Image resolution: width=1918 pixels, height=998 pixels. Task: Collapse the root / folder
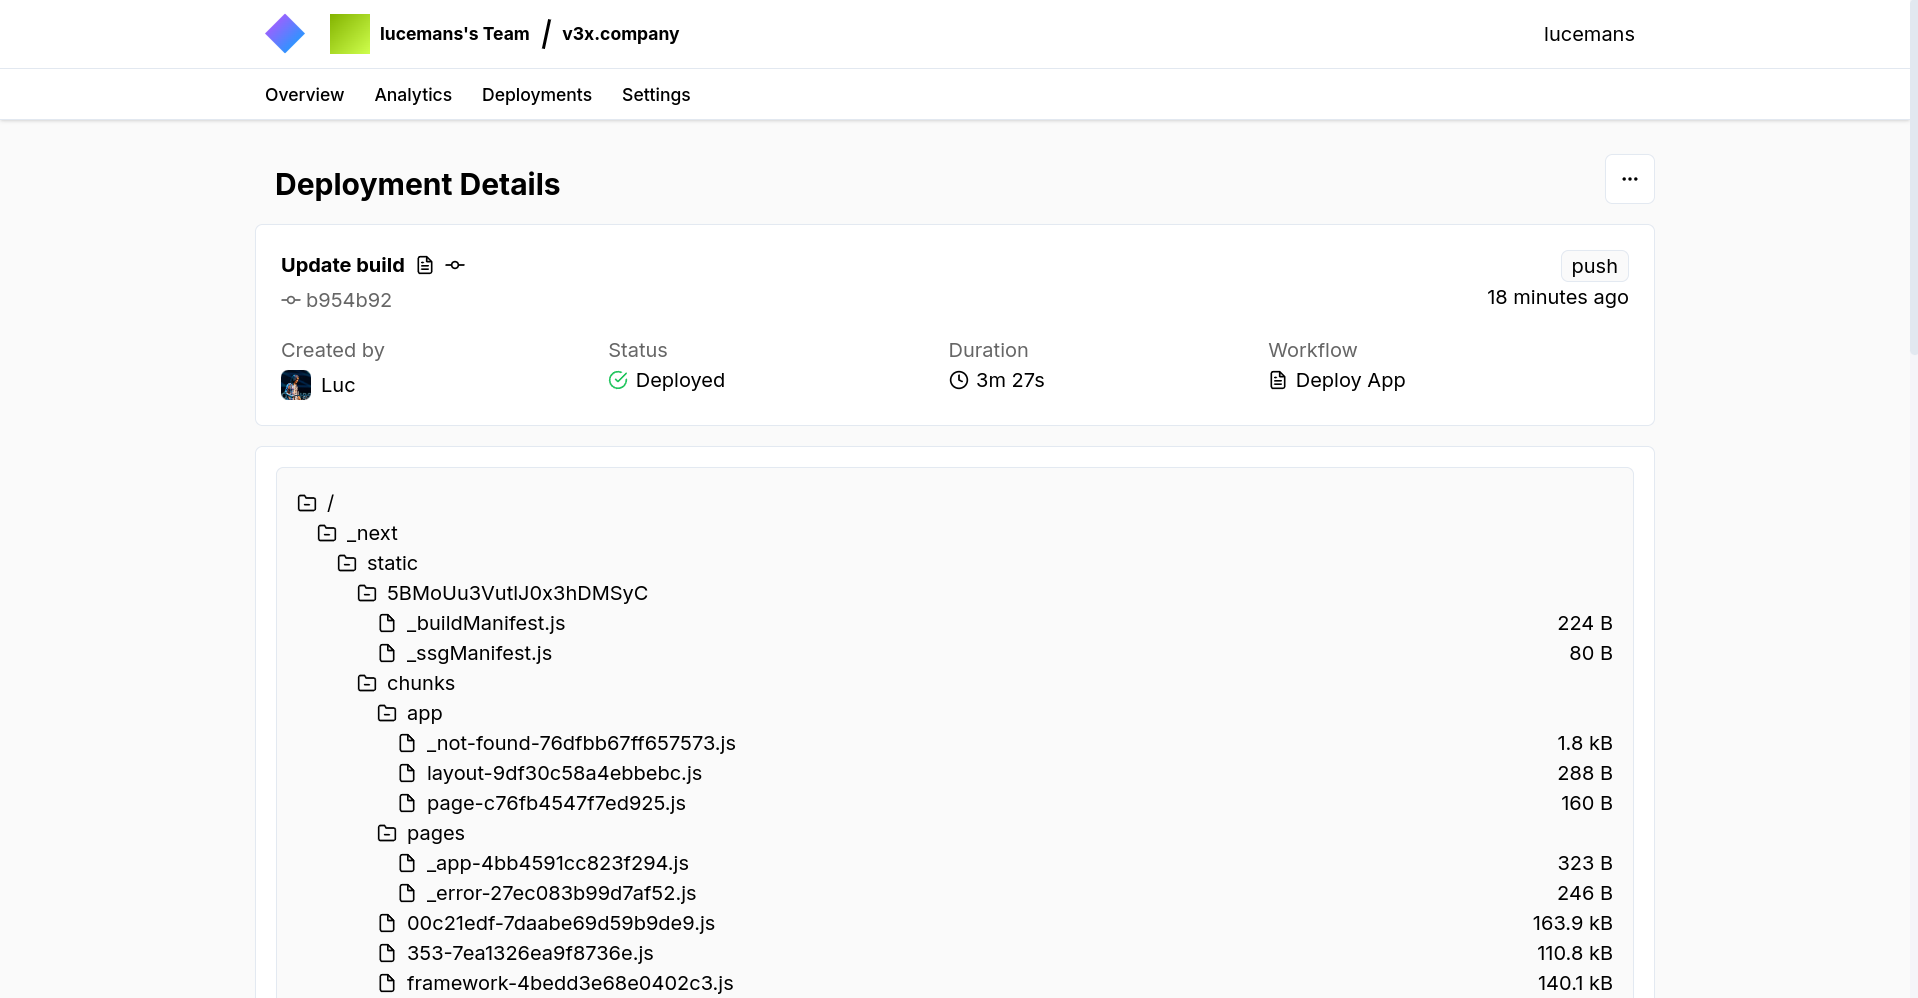(307, 503)
